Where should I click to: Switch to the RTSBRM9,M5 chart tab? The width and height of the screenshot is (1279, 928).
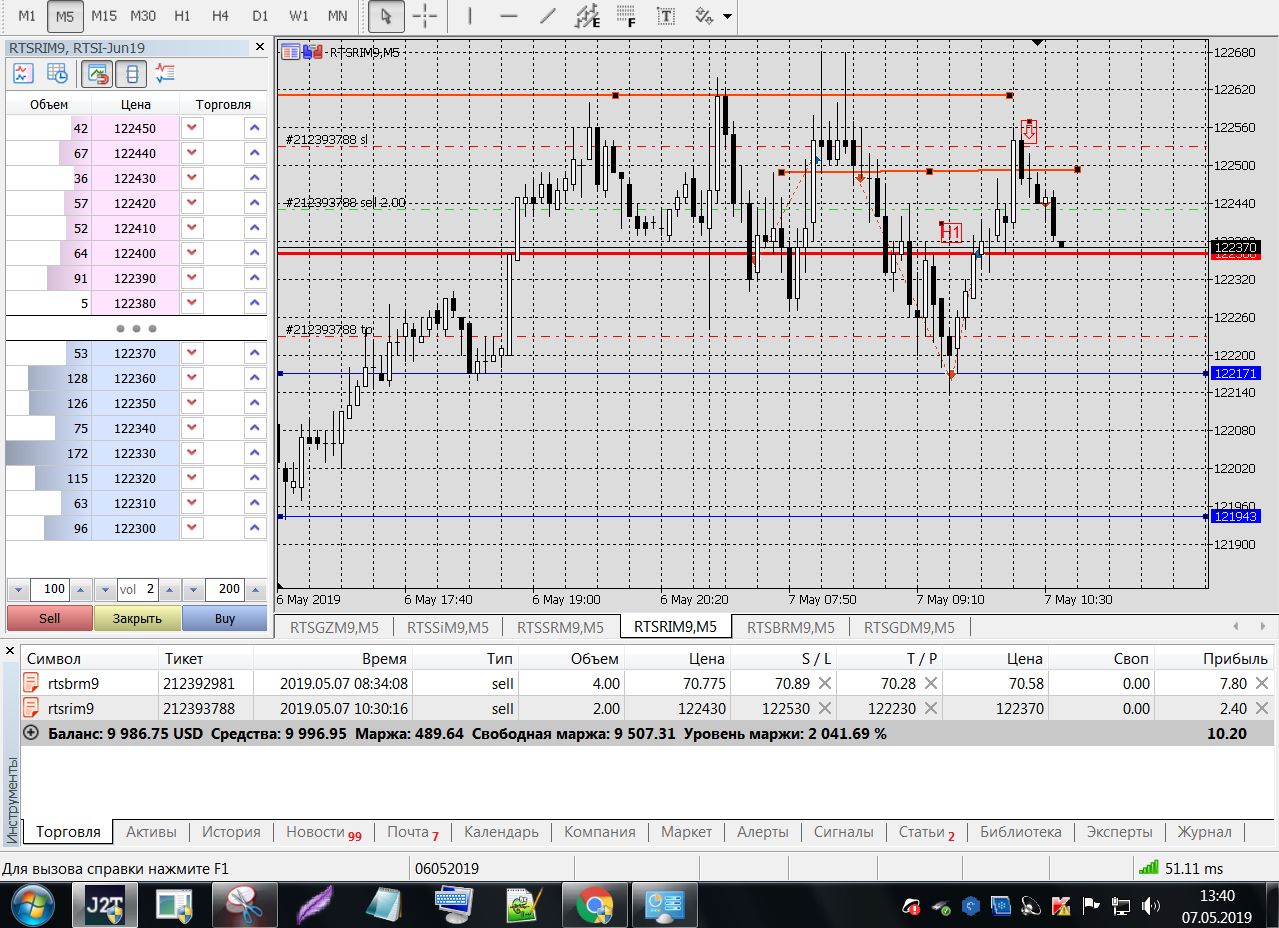tap(790, 627)
